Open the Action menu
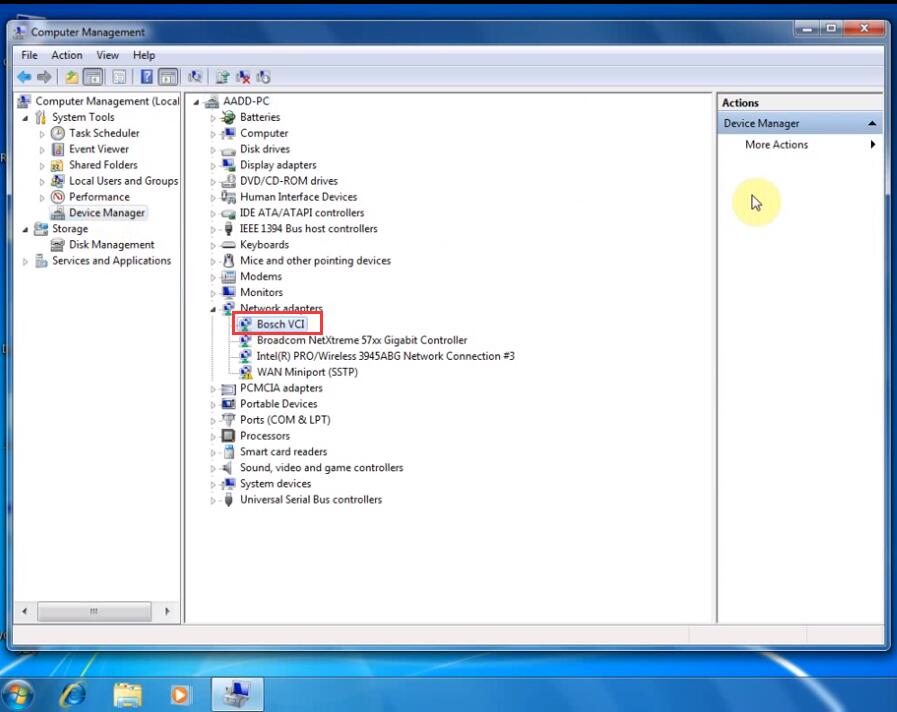The image size is (897, 712). [x=67, y=55]
